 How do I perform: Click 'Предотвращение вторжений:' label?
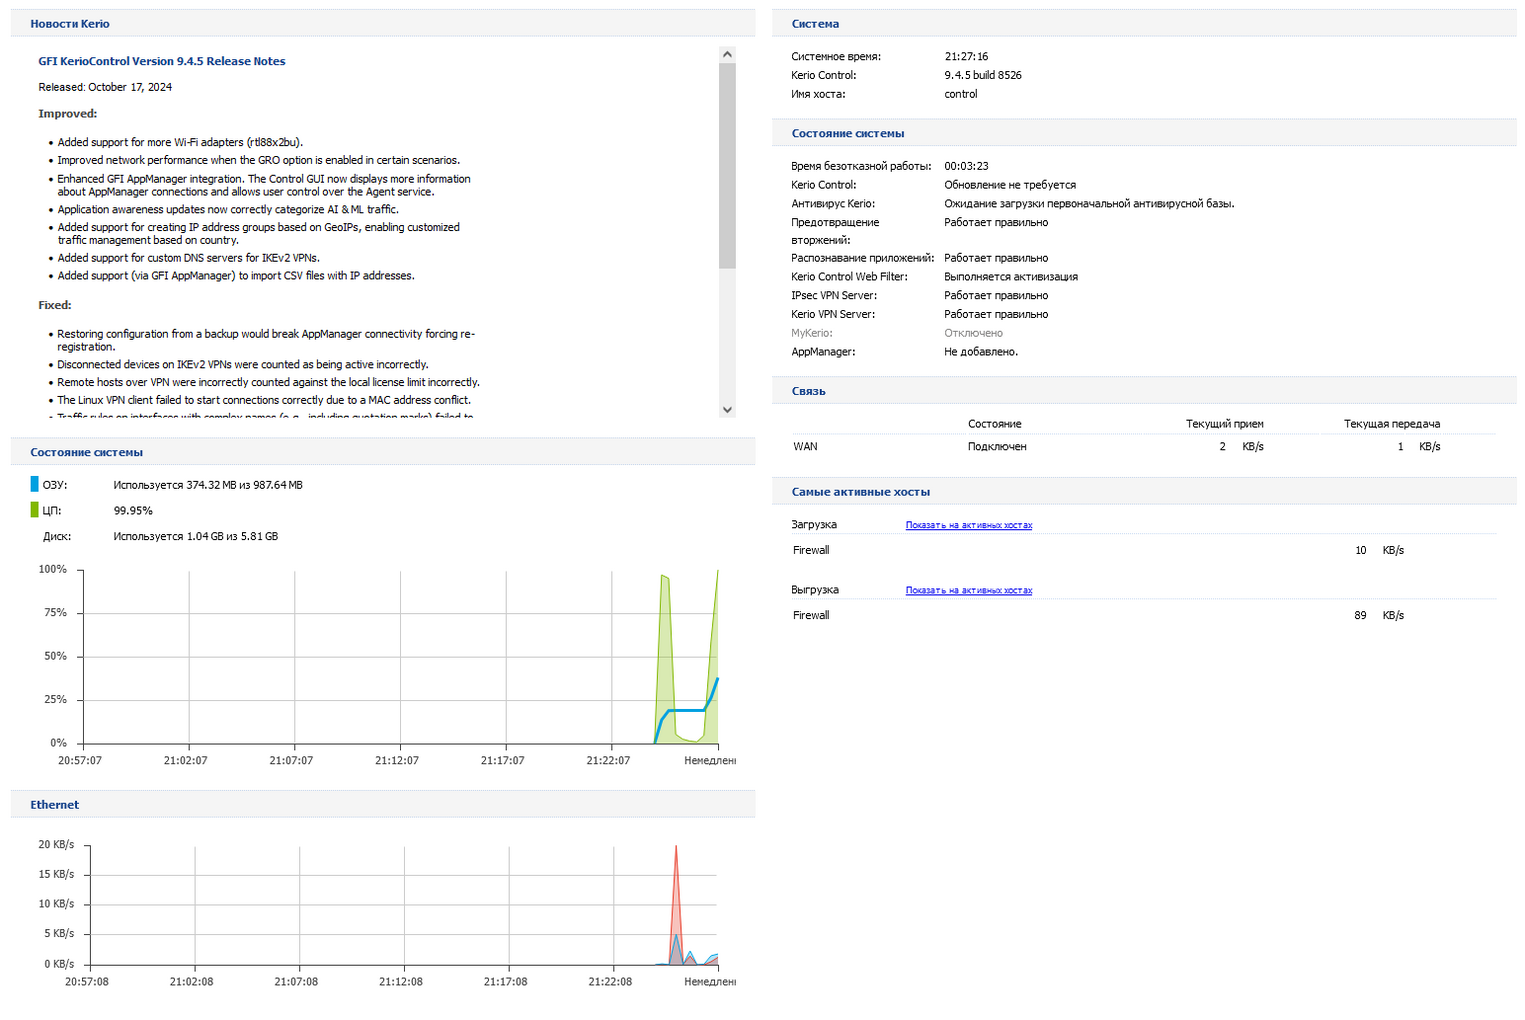(835, 231)
